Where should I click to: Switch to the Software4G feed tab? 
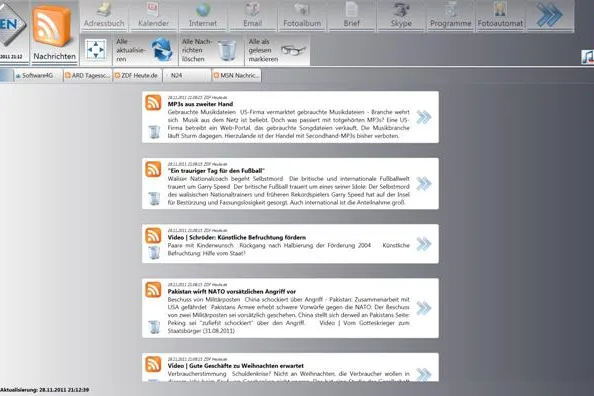click(38, 75)
